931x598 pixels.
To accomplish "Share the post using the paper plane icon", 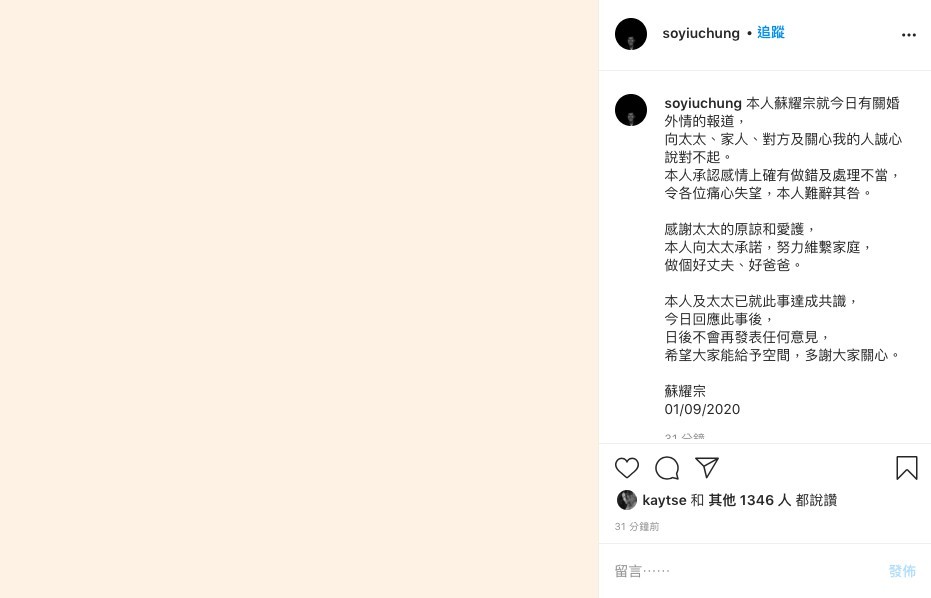I will 707,467.
